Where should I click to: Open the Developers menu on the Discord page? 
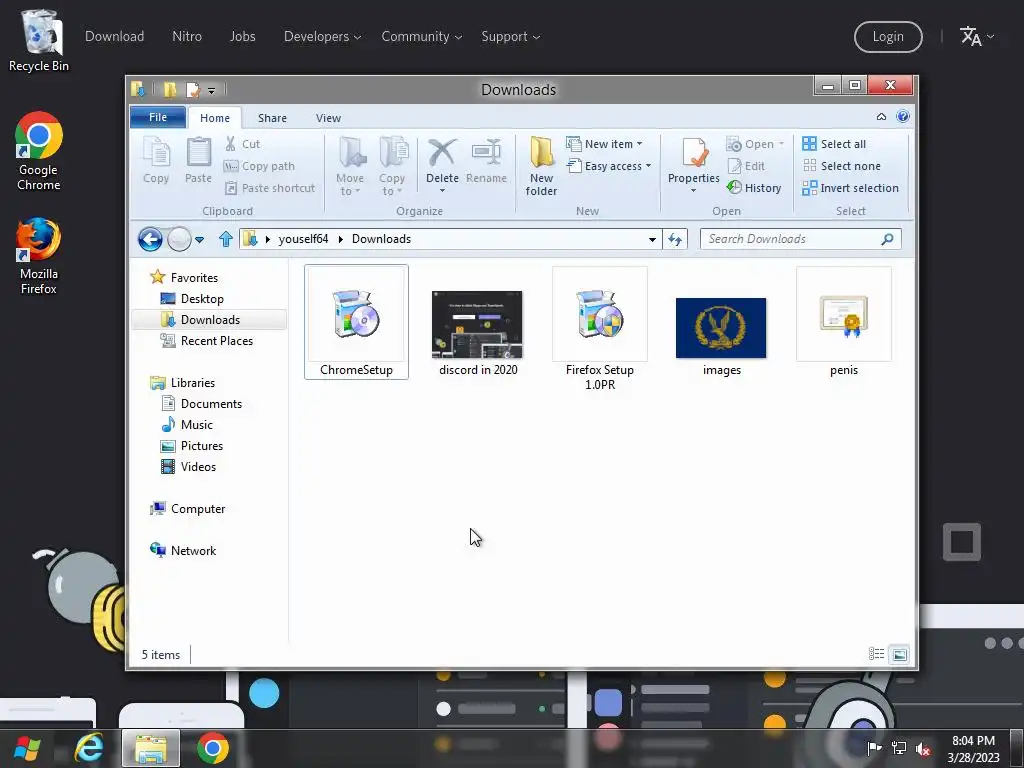[323, 37]
